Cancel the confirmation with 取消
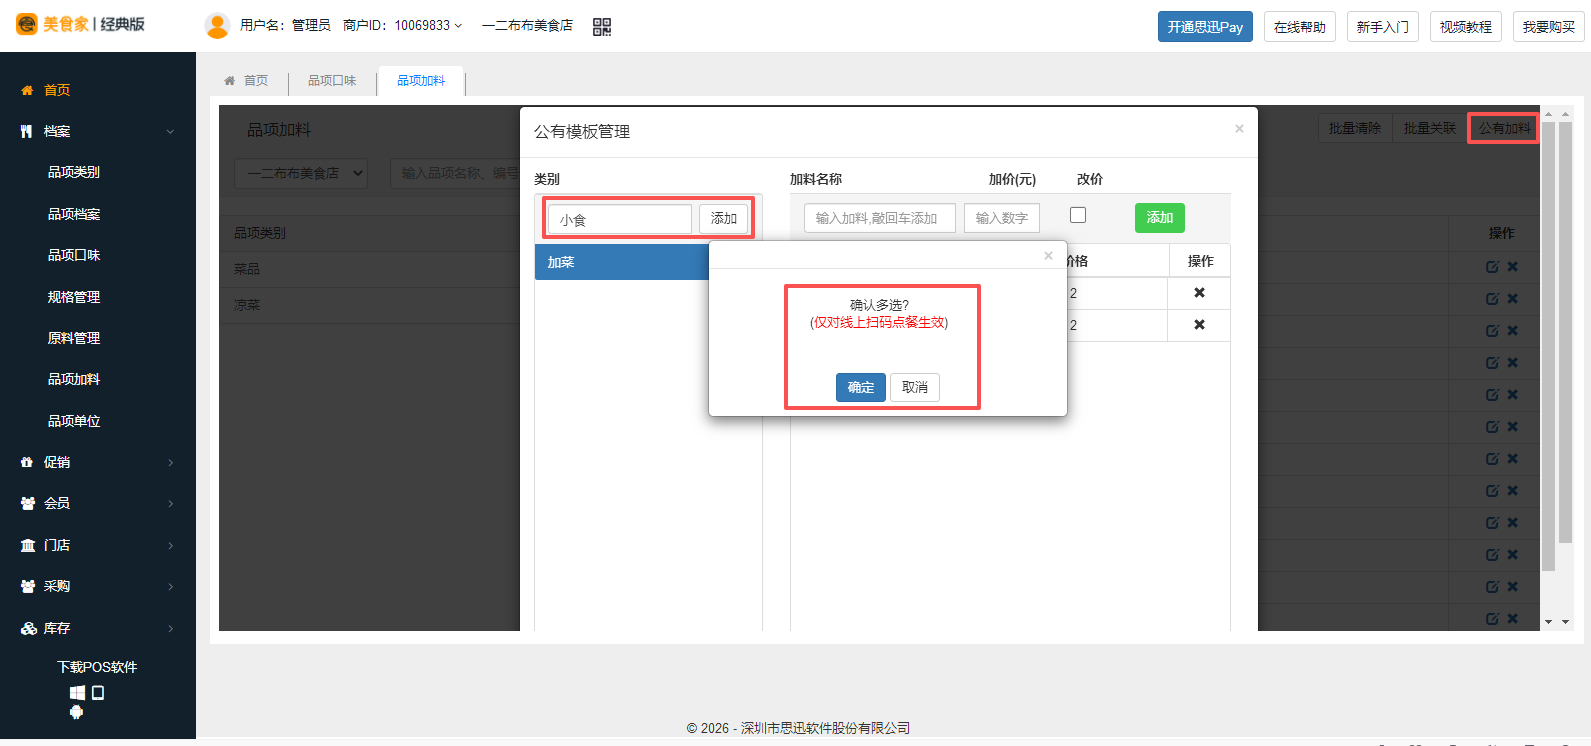Screen dimensions: 1591x746 pos(915,387)
